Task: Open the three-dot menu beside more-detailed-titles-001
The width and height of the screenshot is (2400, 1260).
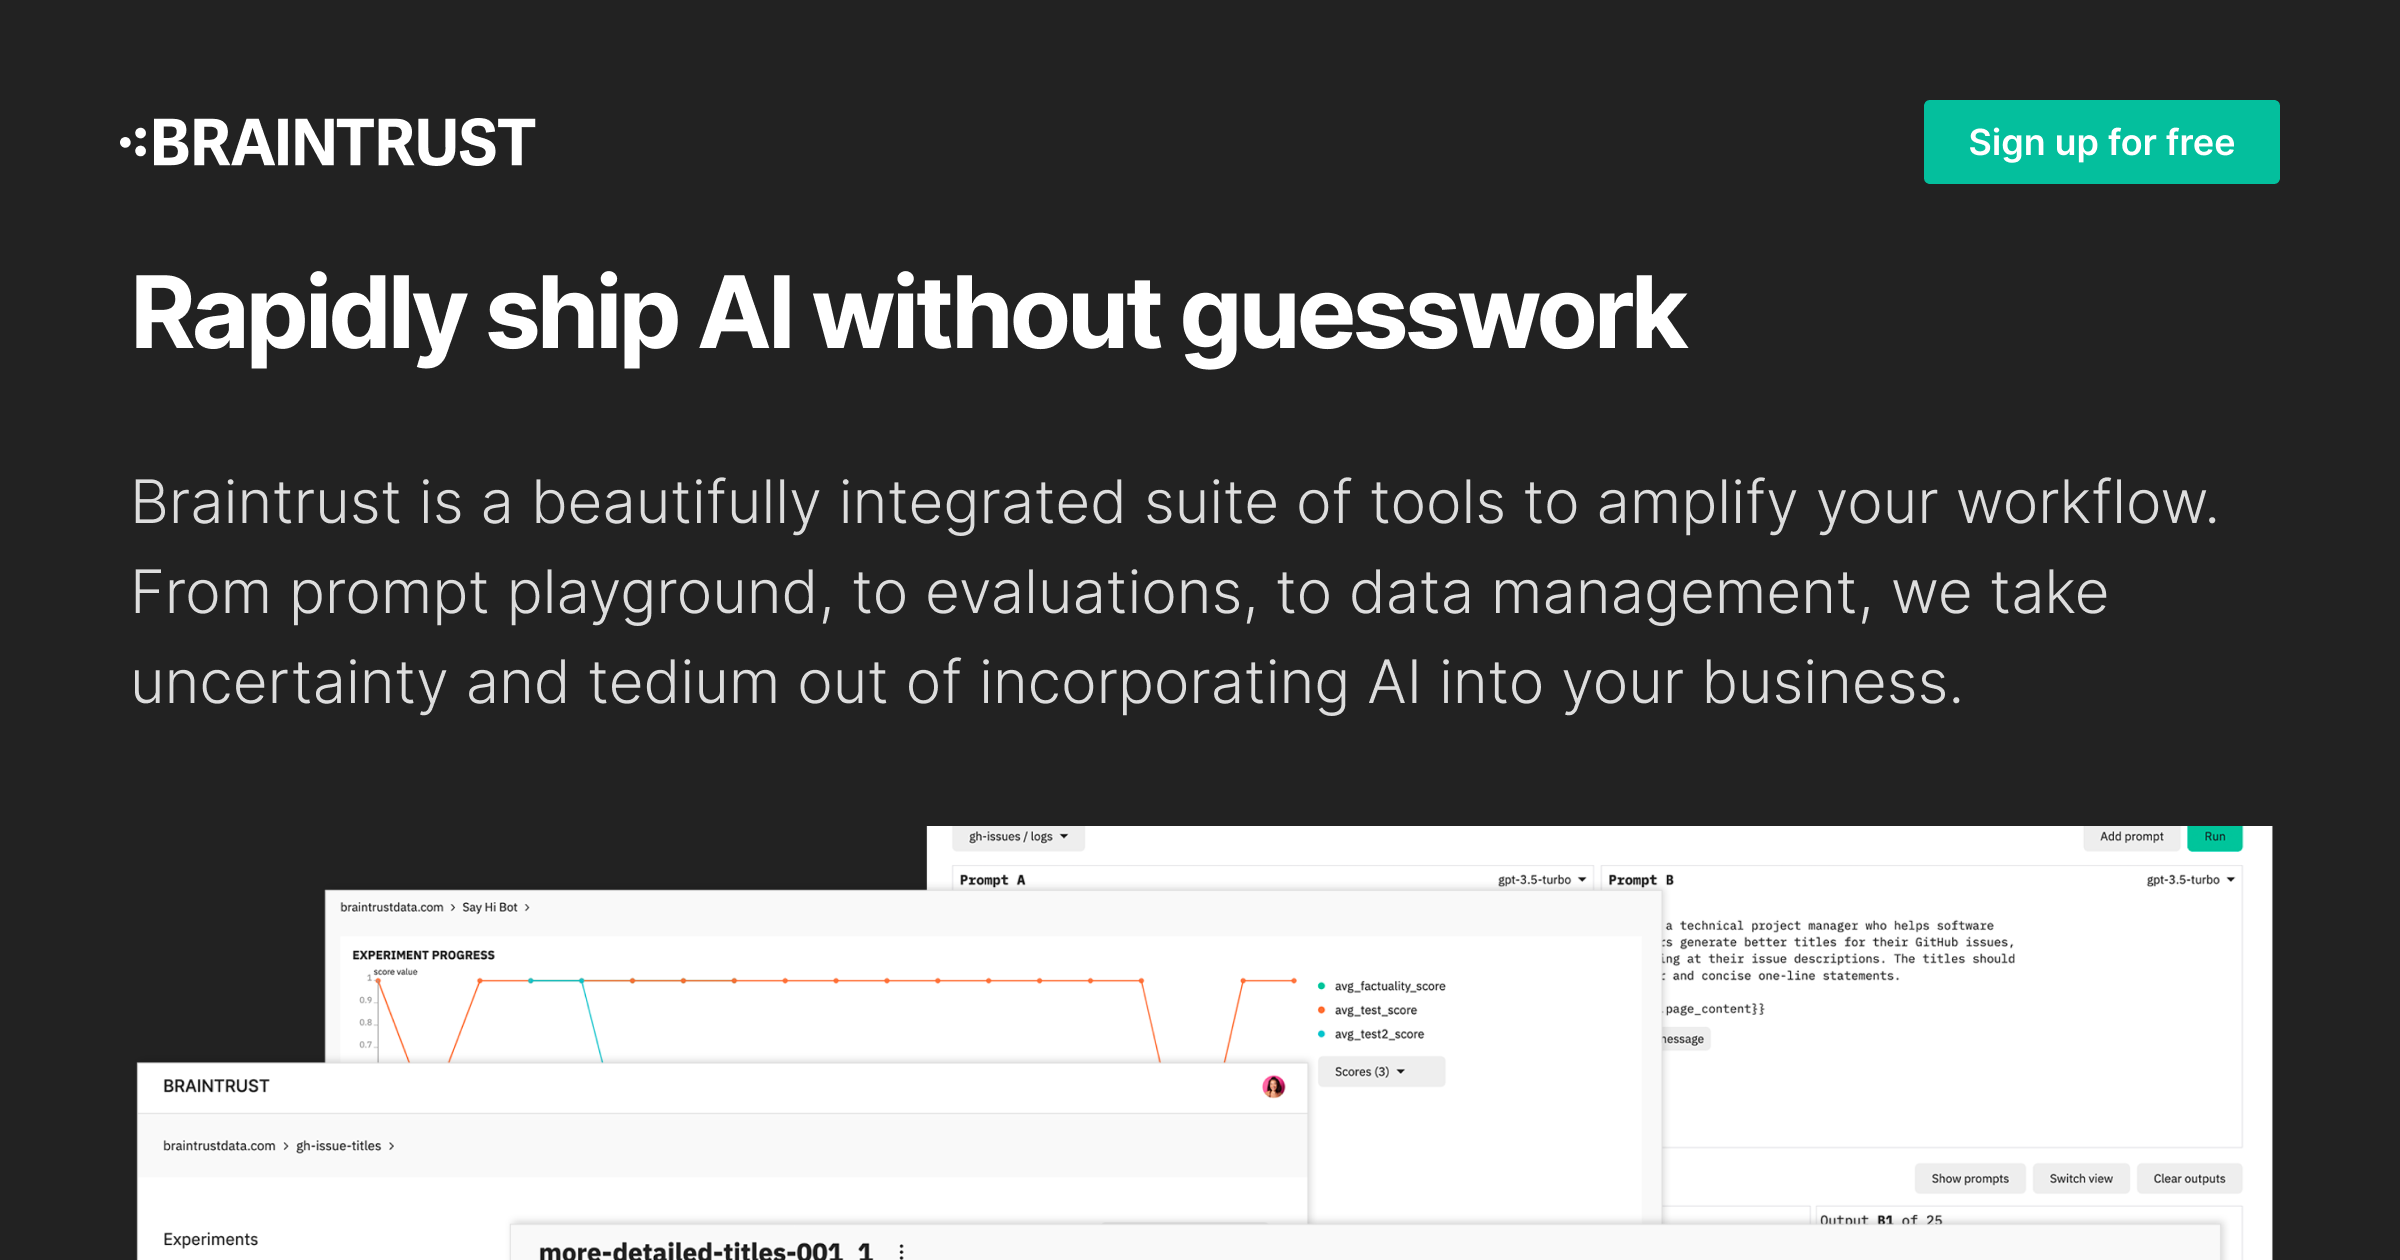Action: (901, 1250)
